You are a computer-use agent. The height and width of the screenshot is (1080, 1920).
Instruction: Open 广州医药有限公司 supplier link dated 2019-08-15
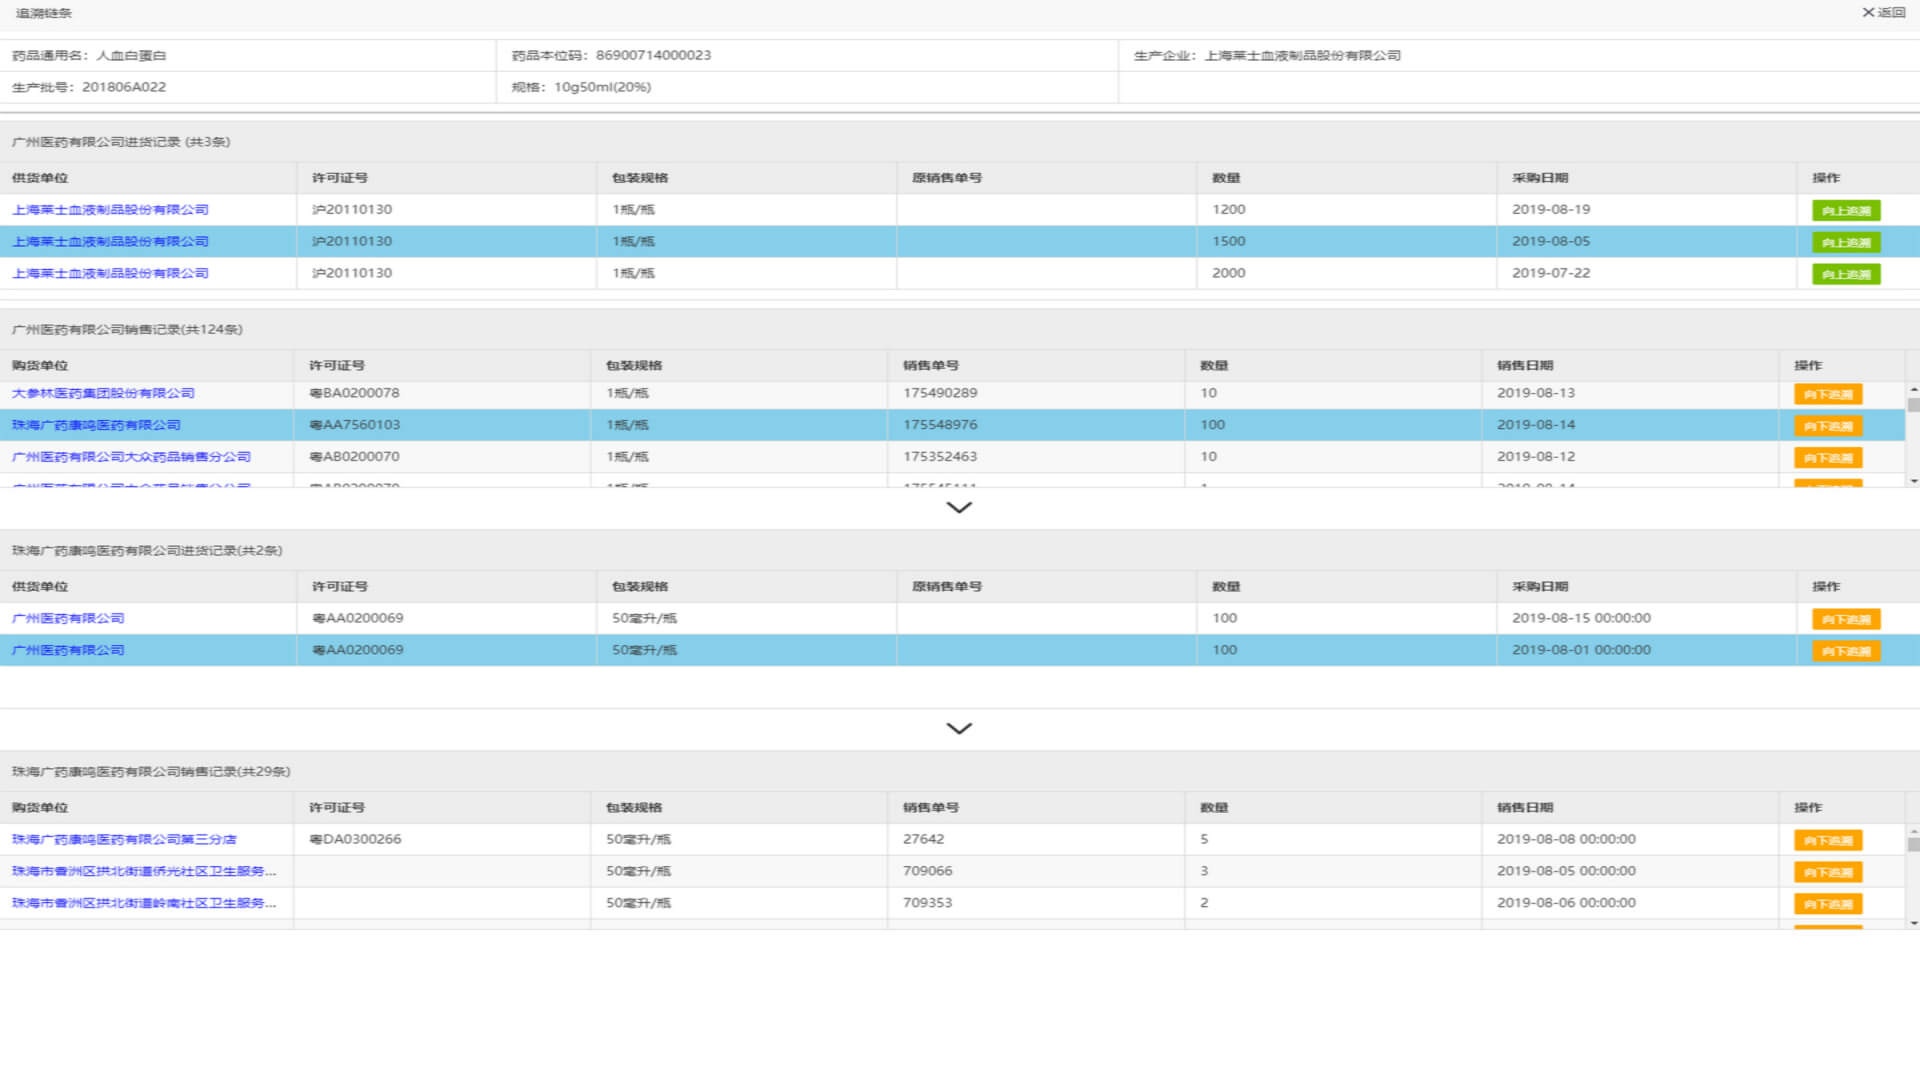(x=68, y=618)
